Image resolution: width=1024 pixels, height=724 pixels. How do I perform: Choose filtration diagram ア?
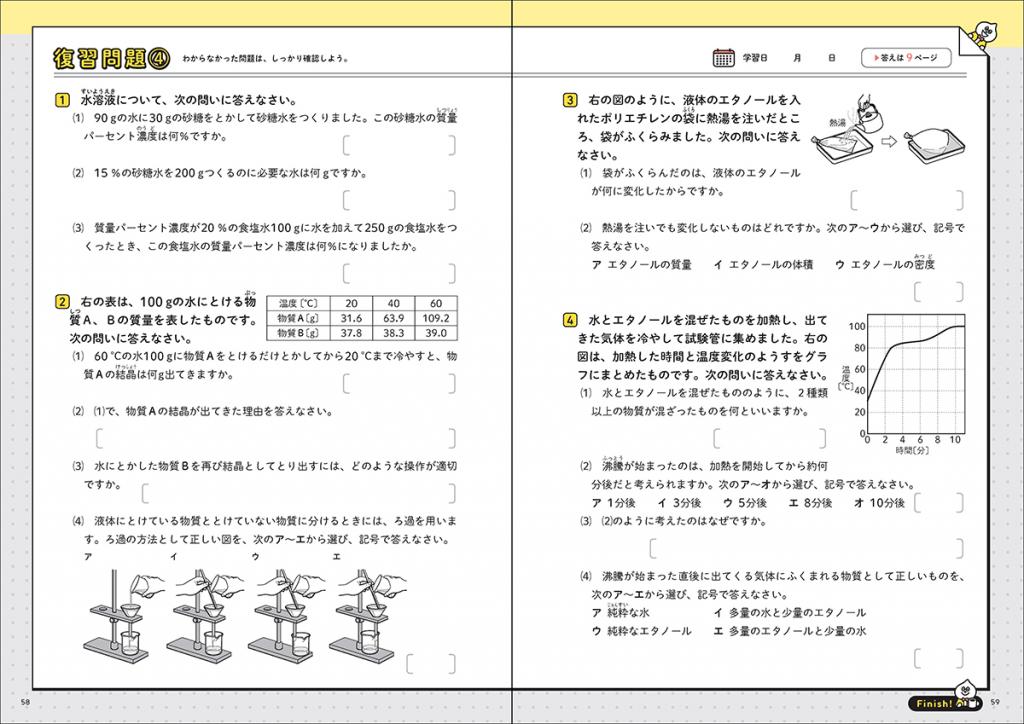[124, 614]
